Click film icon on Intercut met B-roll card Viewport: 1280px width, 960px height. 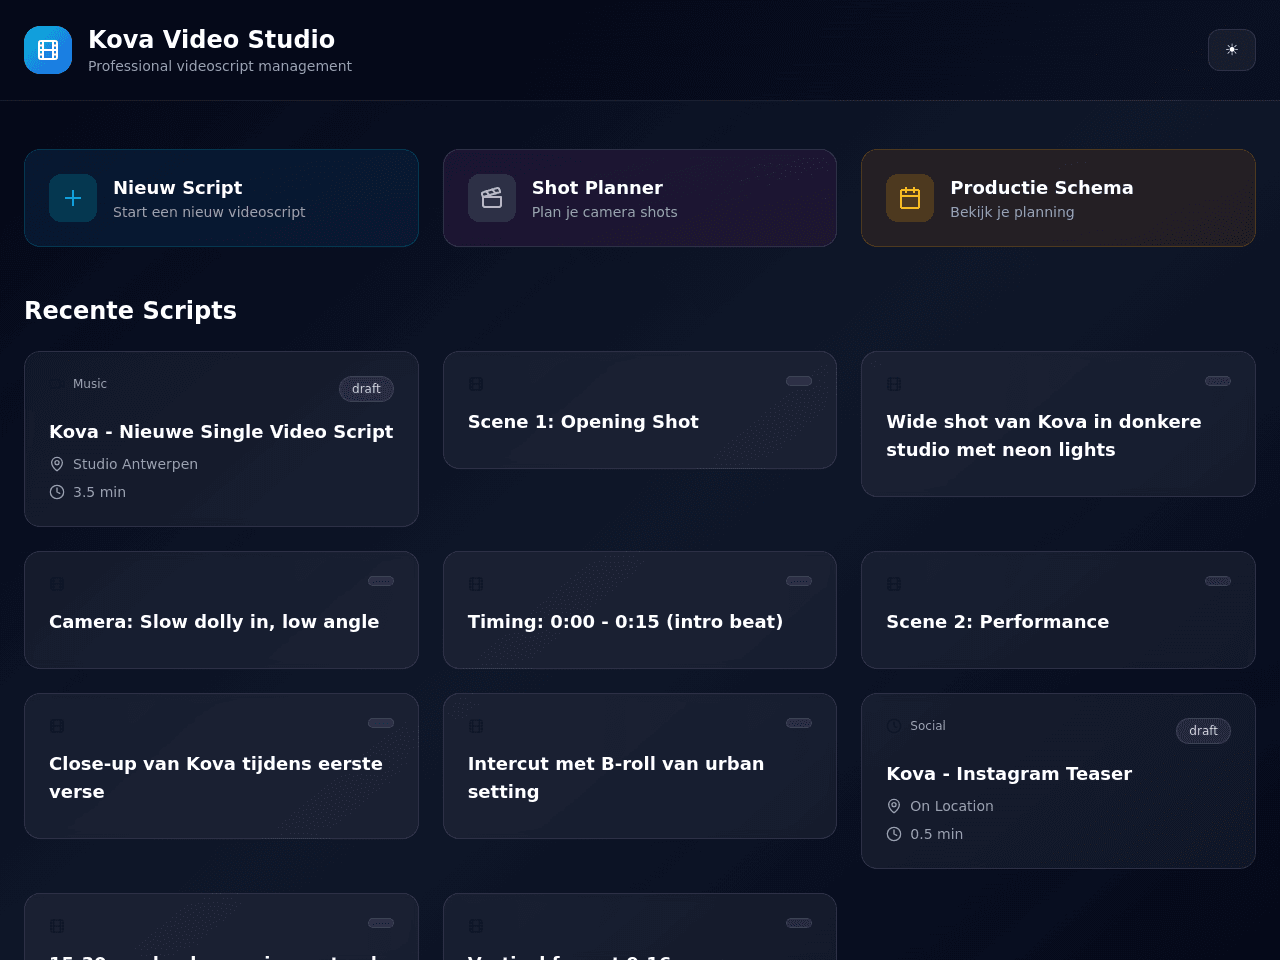[476, 726]
